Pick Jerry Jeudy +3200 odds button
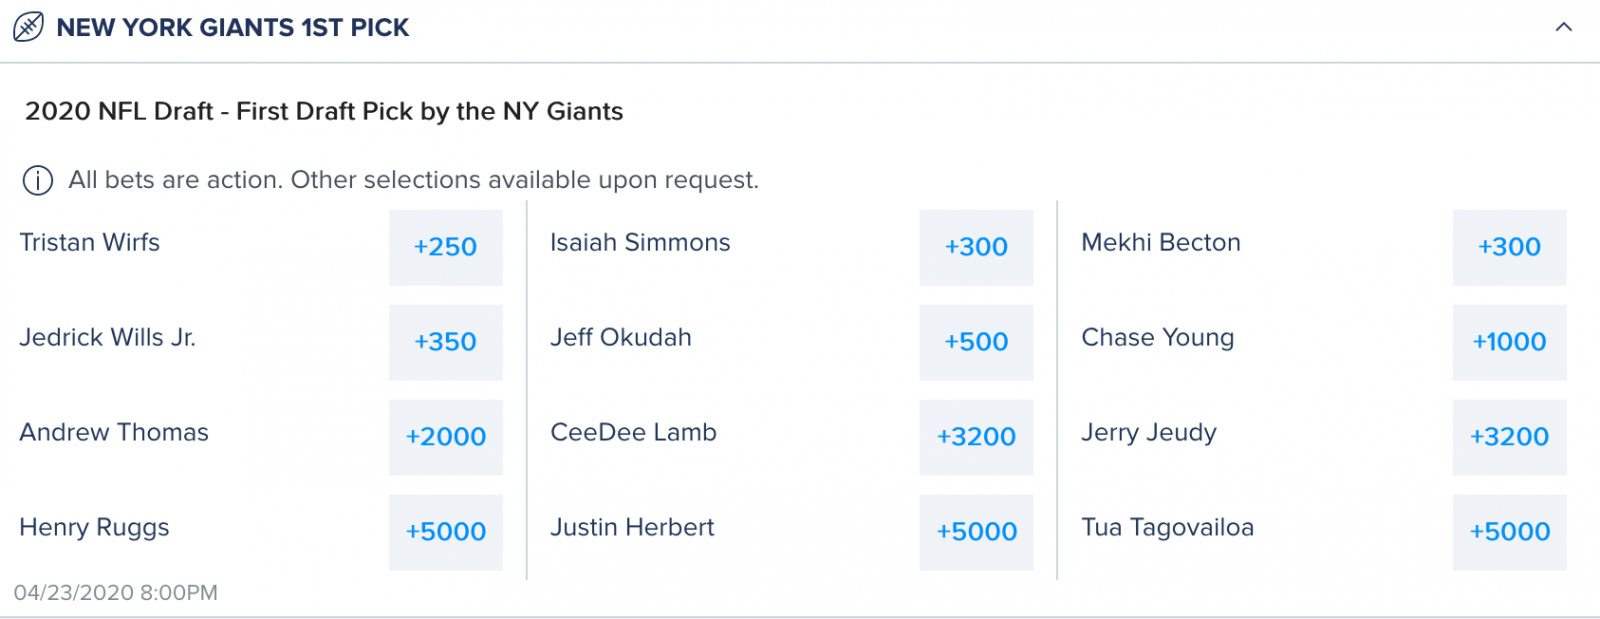 tap(1509, 437)
